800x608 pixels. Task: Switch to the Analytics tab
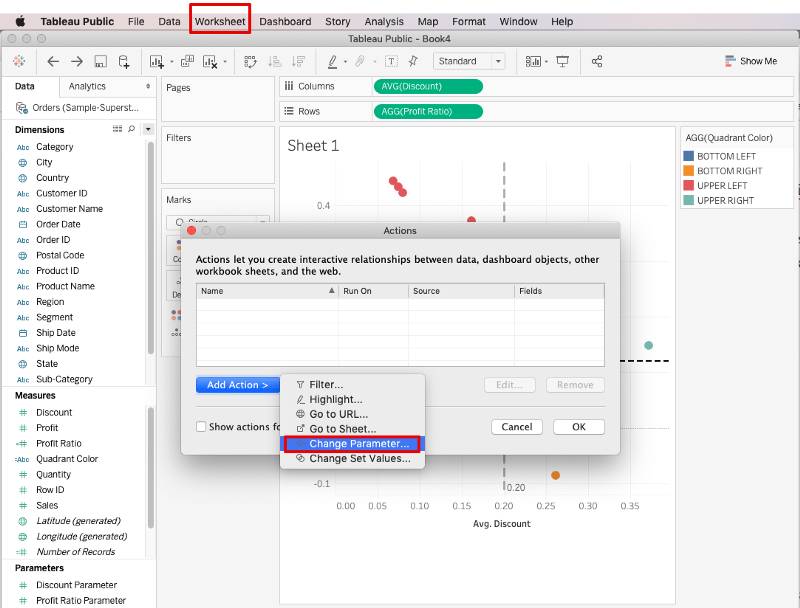coord(87,87)
